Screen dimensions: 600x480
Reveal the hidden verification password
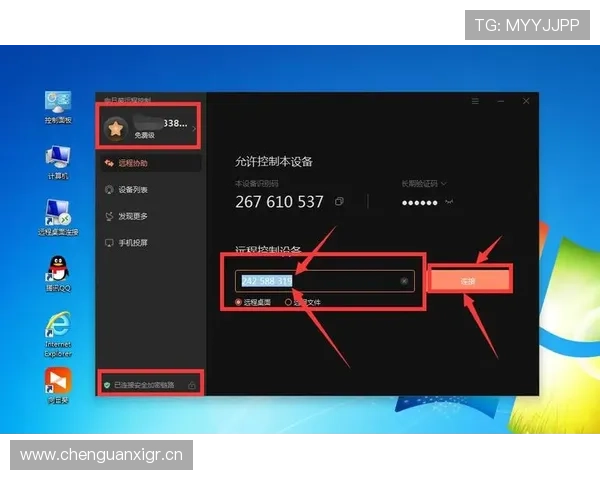coord(449,202)
